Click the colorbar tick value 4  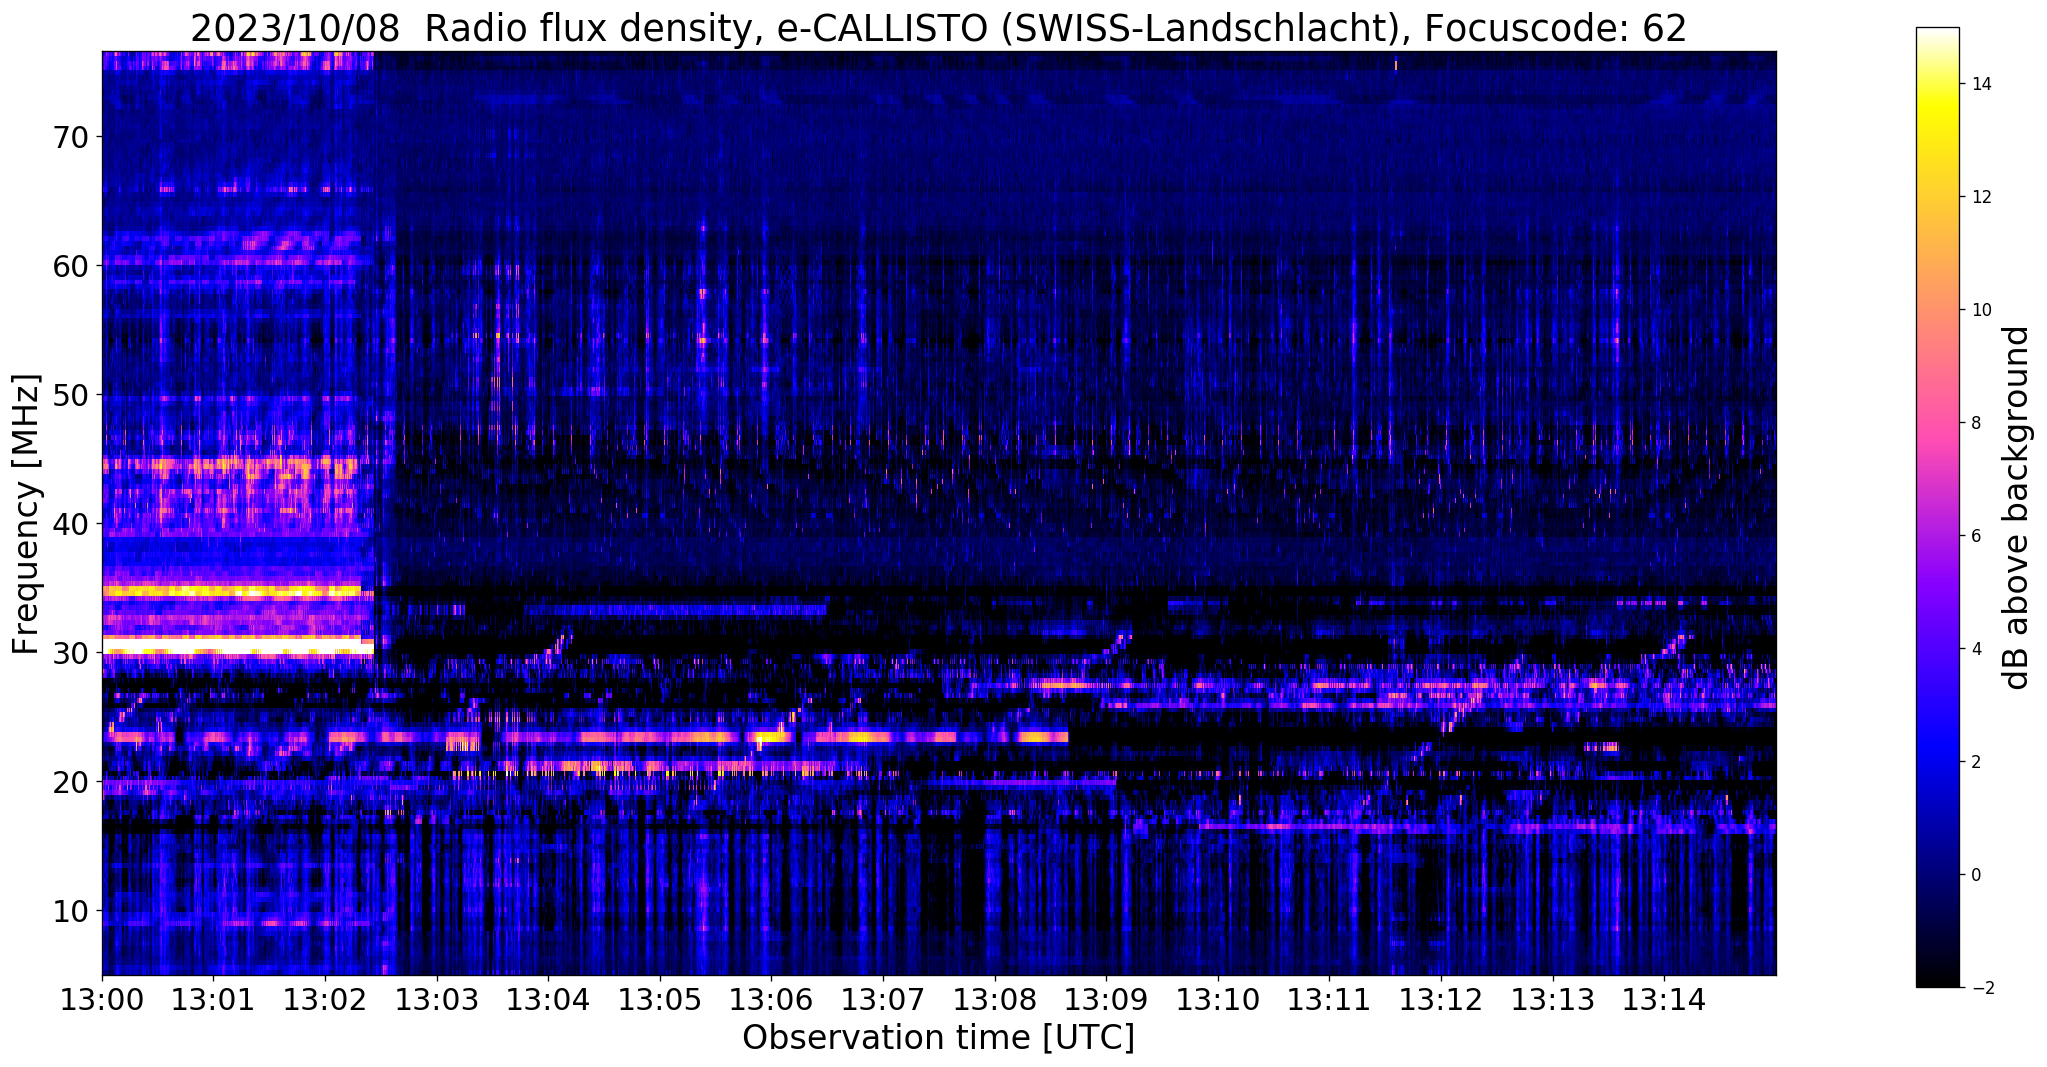[1975, 649]
